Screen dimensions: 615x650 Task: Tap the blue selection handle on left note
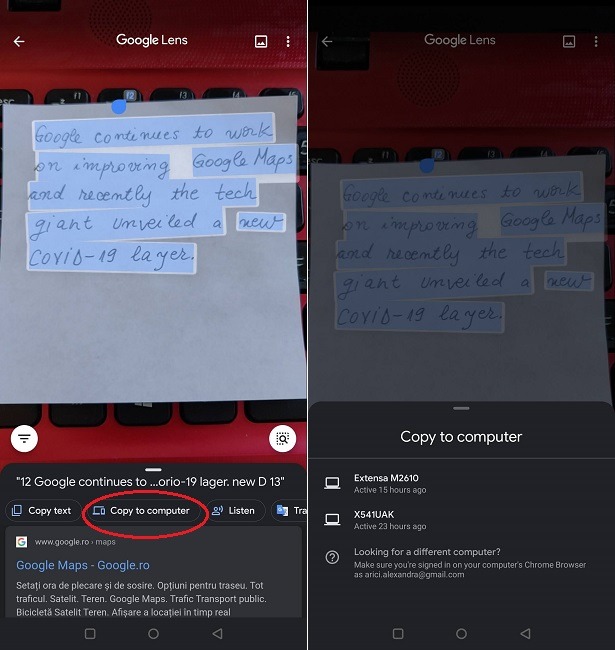(119, 107)
